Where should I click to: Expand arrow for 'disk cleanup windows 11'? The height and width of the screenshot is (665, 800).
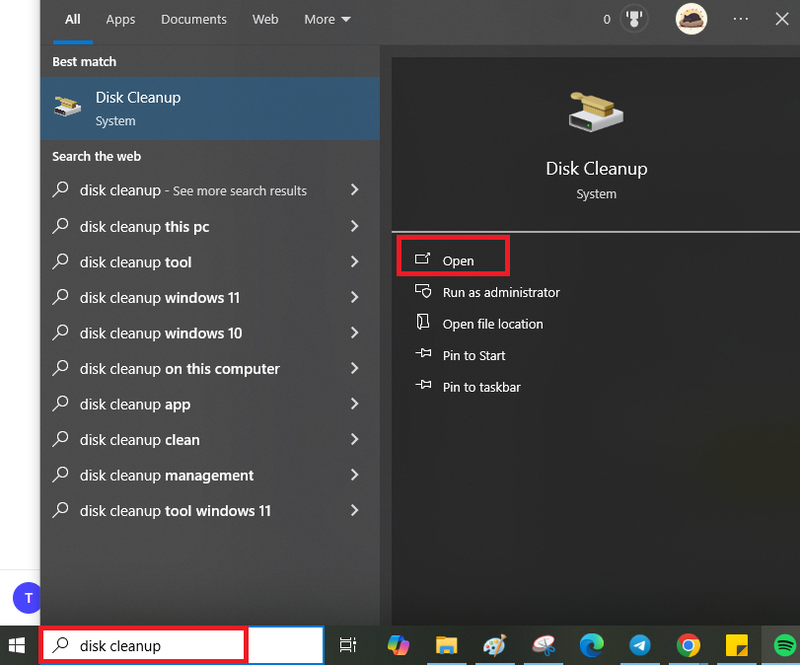point(355,297)
